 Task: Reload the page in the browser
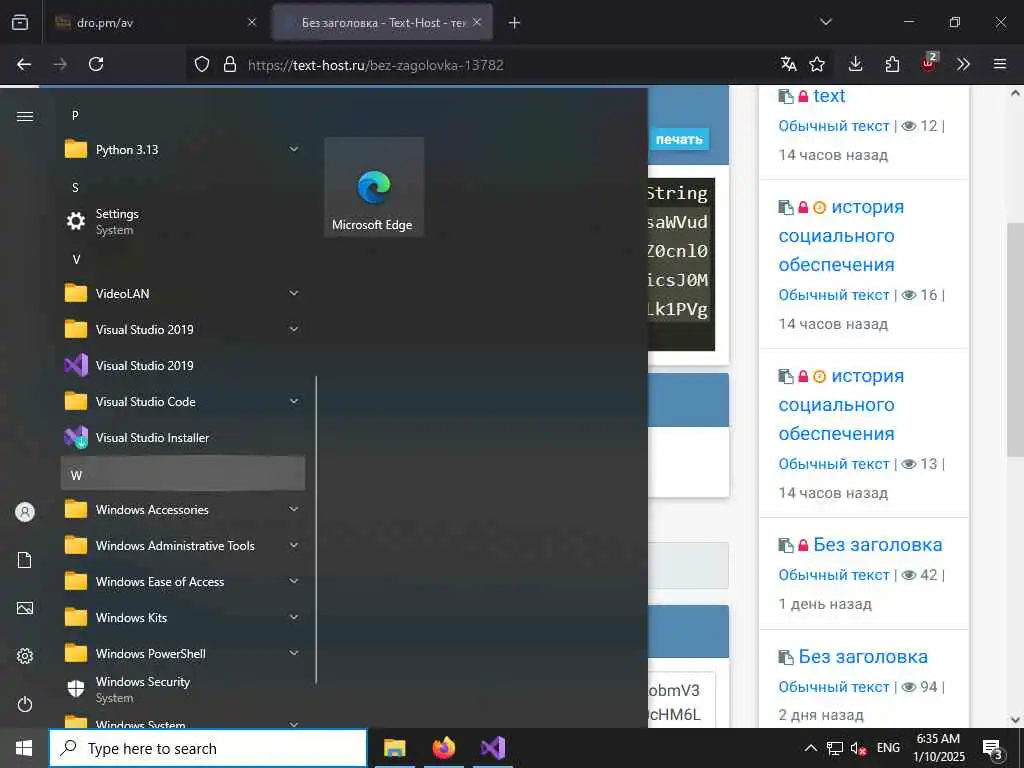96,64
